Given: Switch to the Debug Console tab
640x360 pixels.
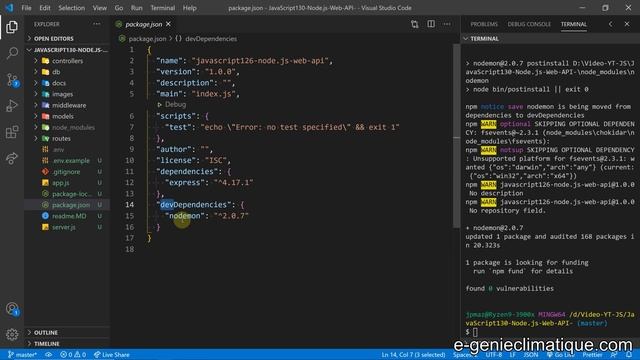Looking at the screenshot, I should click(529, 24).
